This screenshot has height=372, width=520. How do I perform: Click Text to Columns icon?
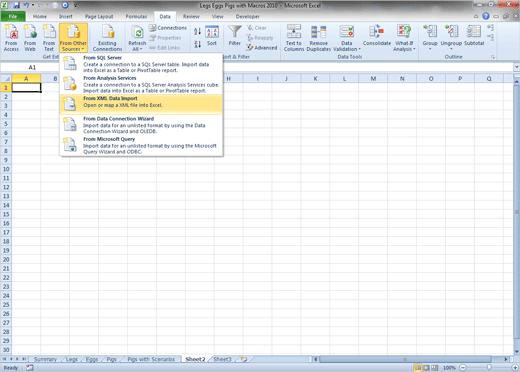(294, 38)
